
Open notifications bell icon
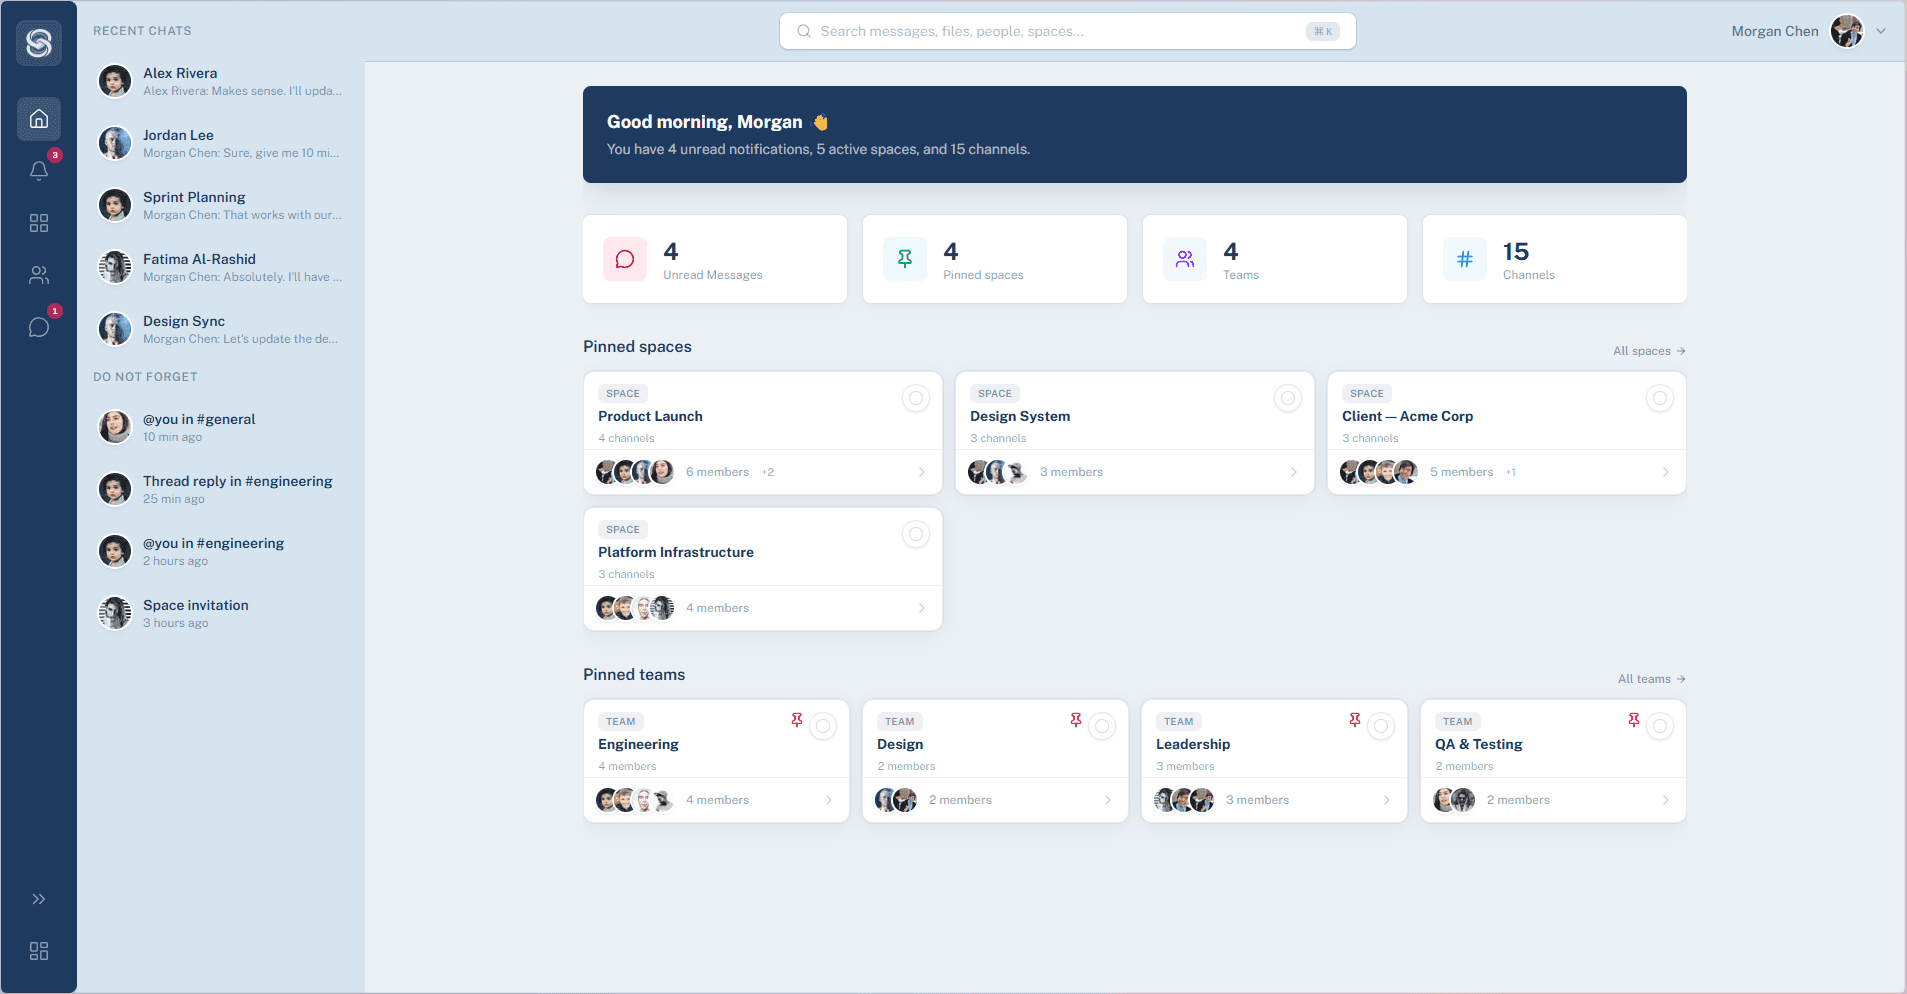tap(39, 171)
